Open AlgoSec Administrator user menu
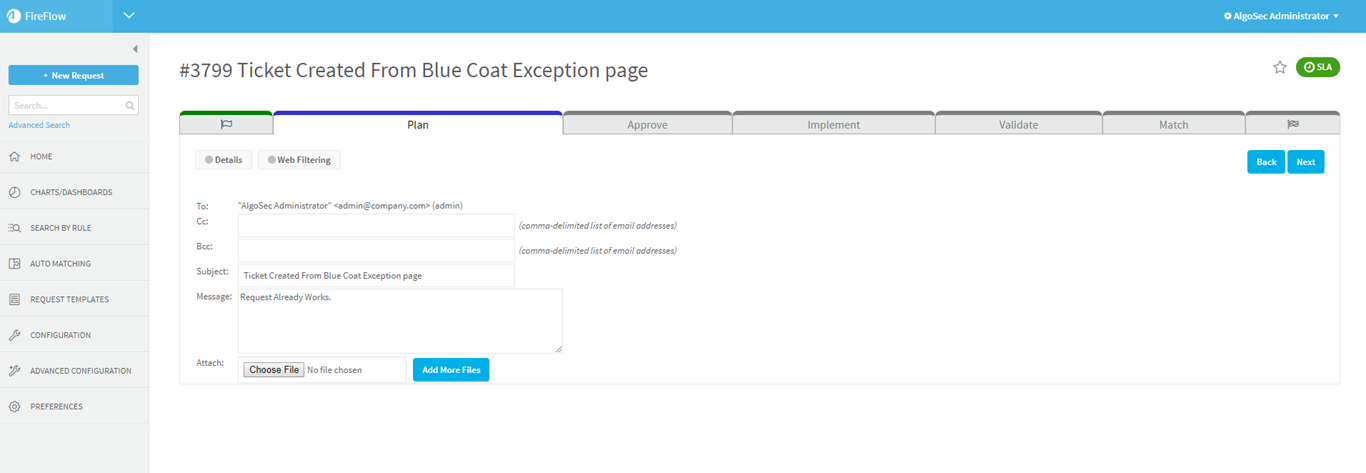Image resolution: width=1366 pixels, height=473 pixels. tap(1281, 16)
